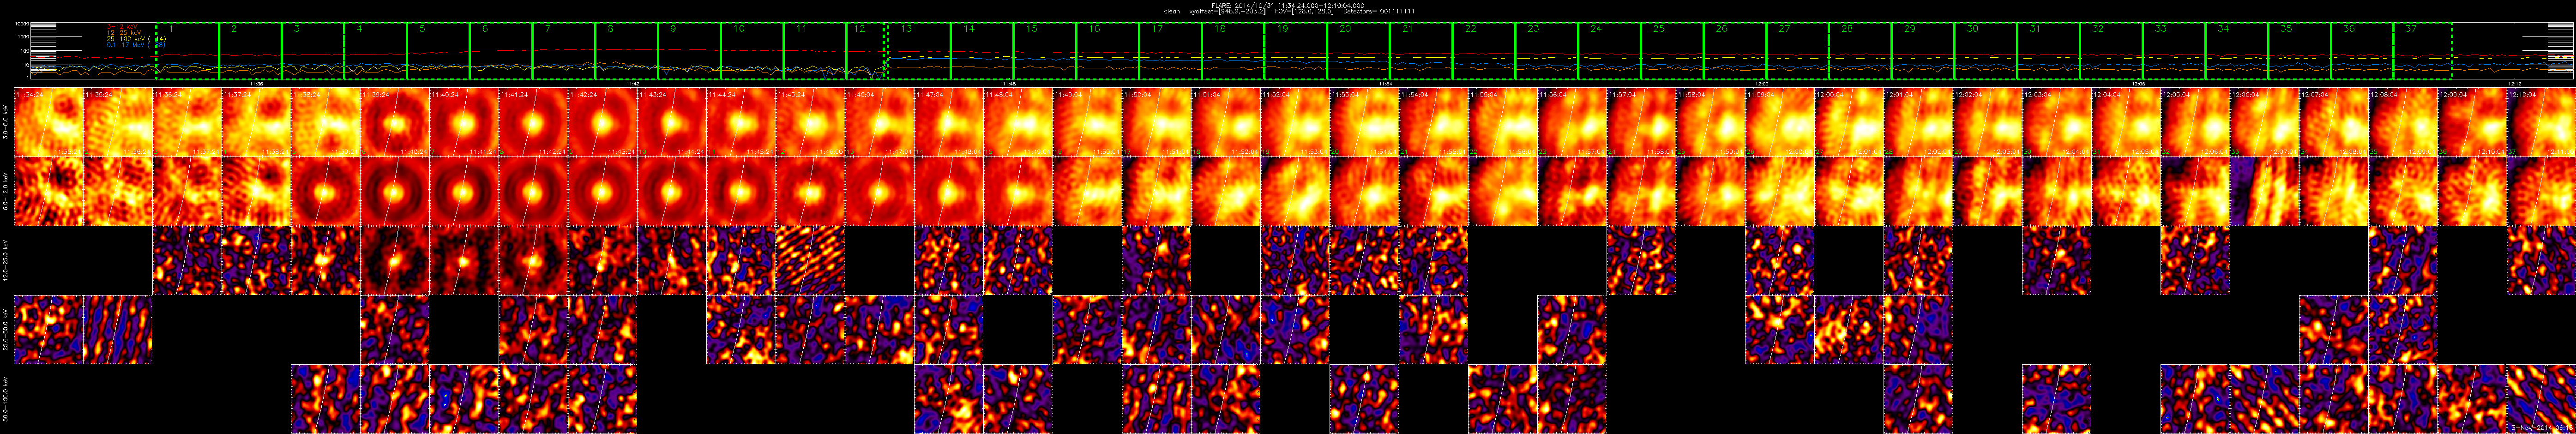This screenshot has width=2576, height=434.
Task: Select time interval 1 in the lightcurve plot
Action: coord(188,51)
